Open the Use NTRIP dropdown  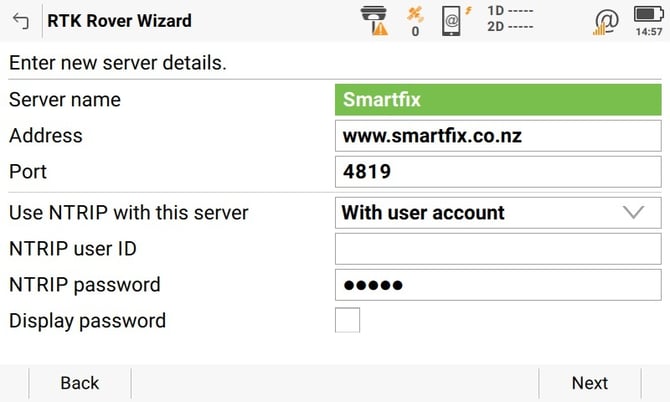click(x=498, y=212)
